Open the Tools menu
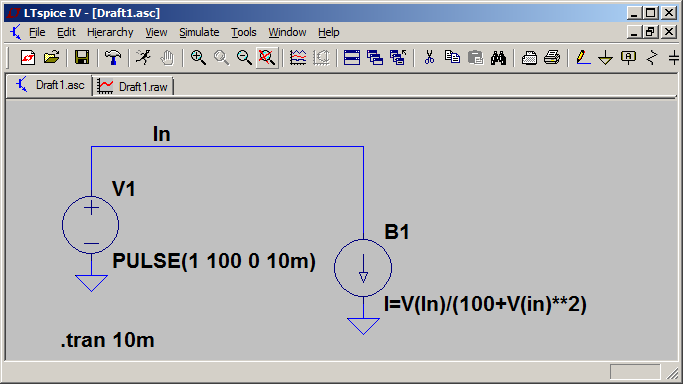Viewport: 683px width, 384px height. pos(243,32)
